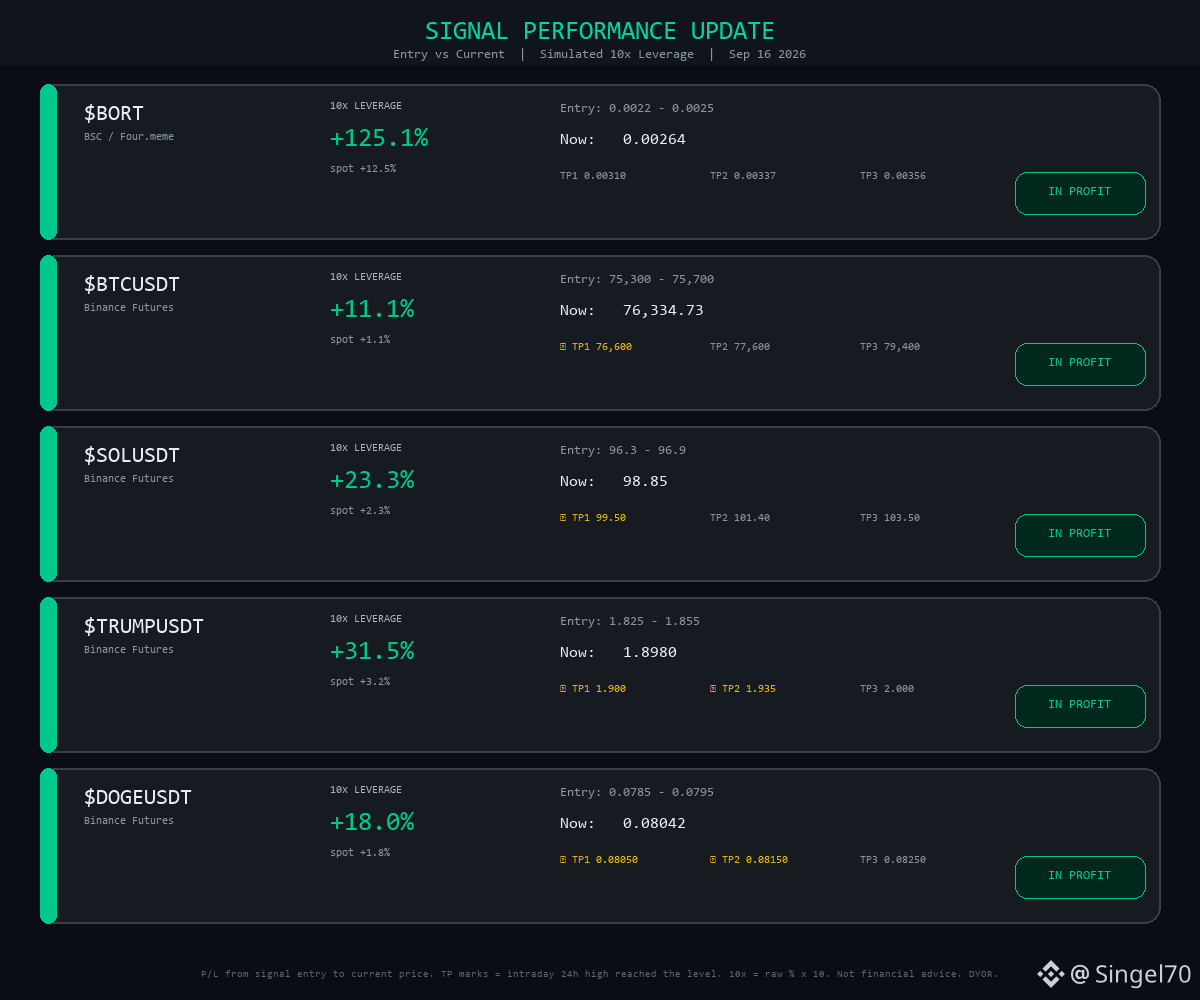
Task: Click the IN PROFIT badge for $DOGEUSDT
Action: 1080,877
